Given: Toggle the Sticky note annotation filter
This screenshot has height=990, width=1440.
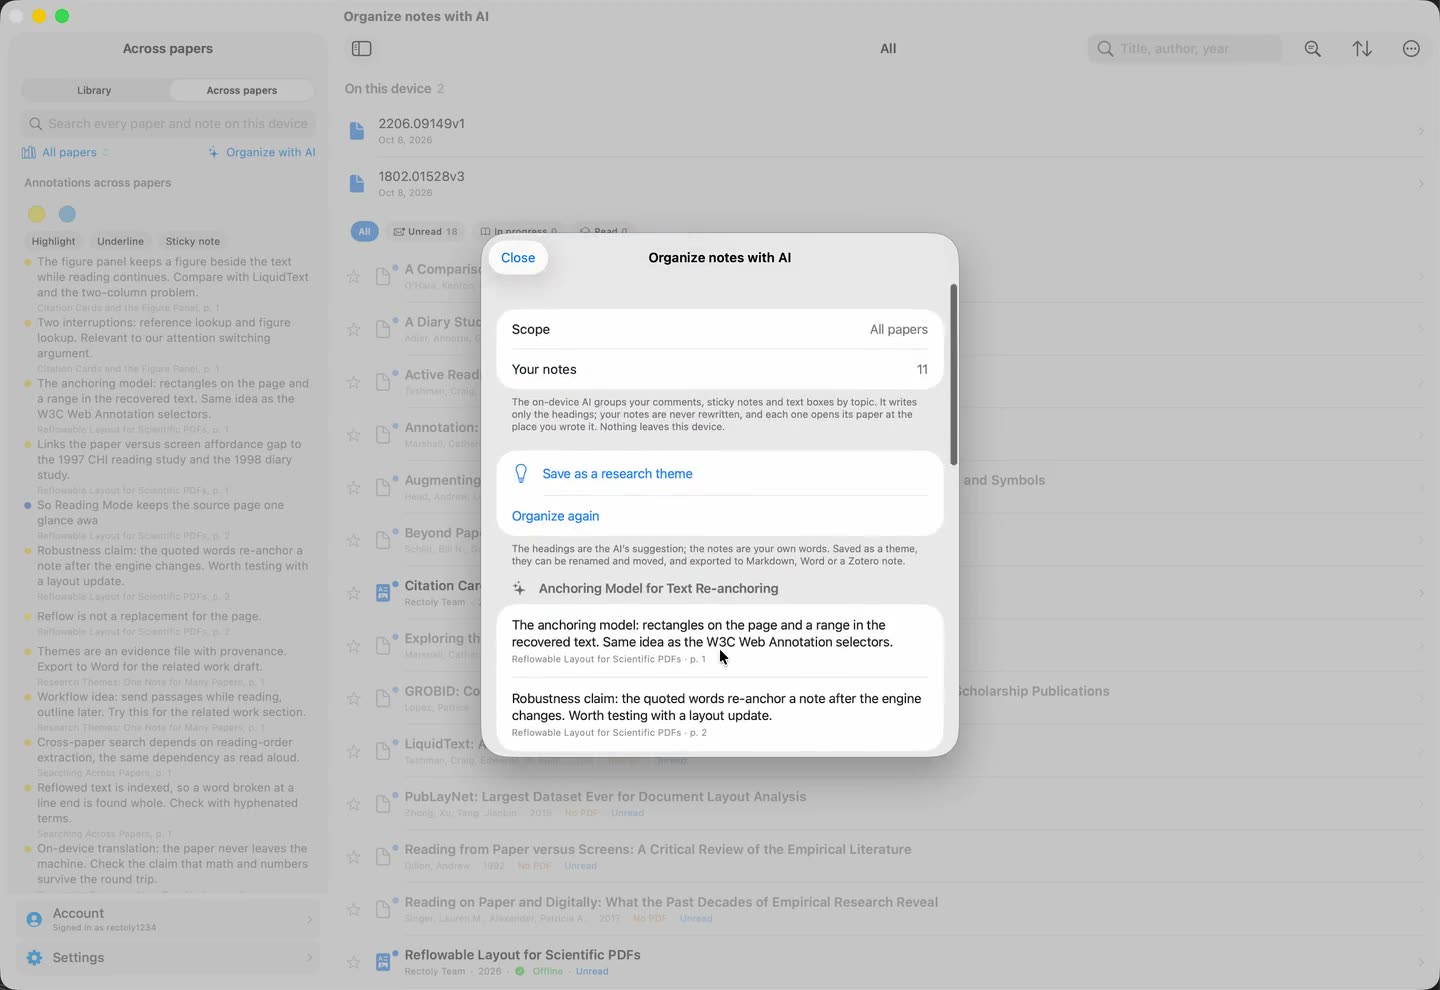Looking at the screenshot, I should point(193,241).
